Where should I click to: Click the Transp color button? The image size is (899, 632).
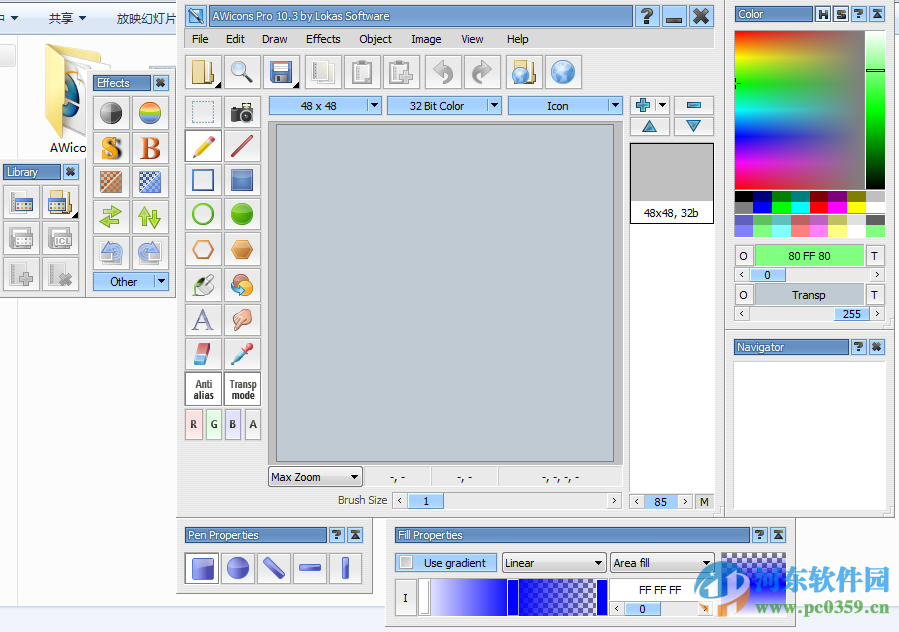[808, 295]
